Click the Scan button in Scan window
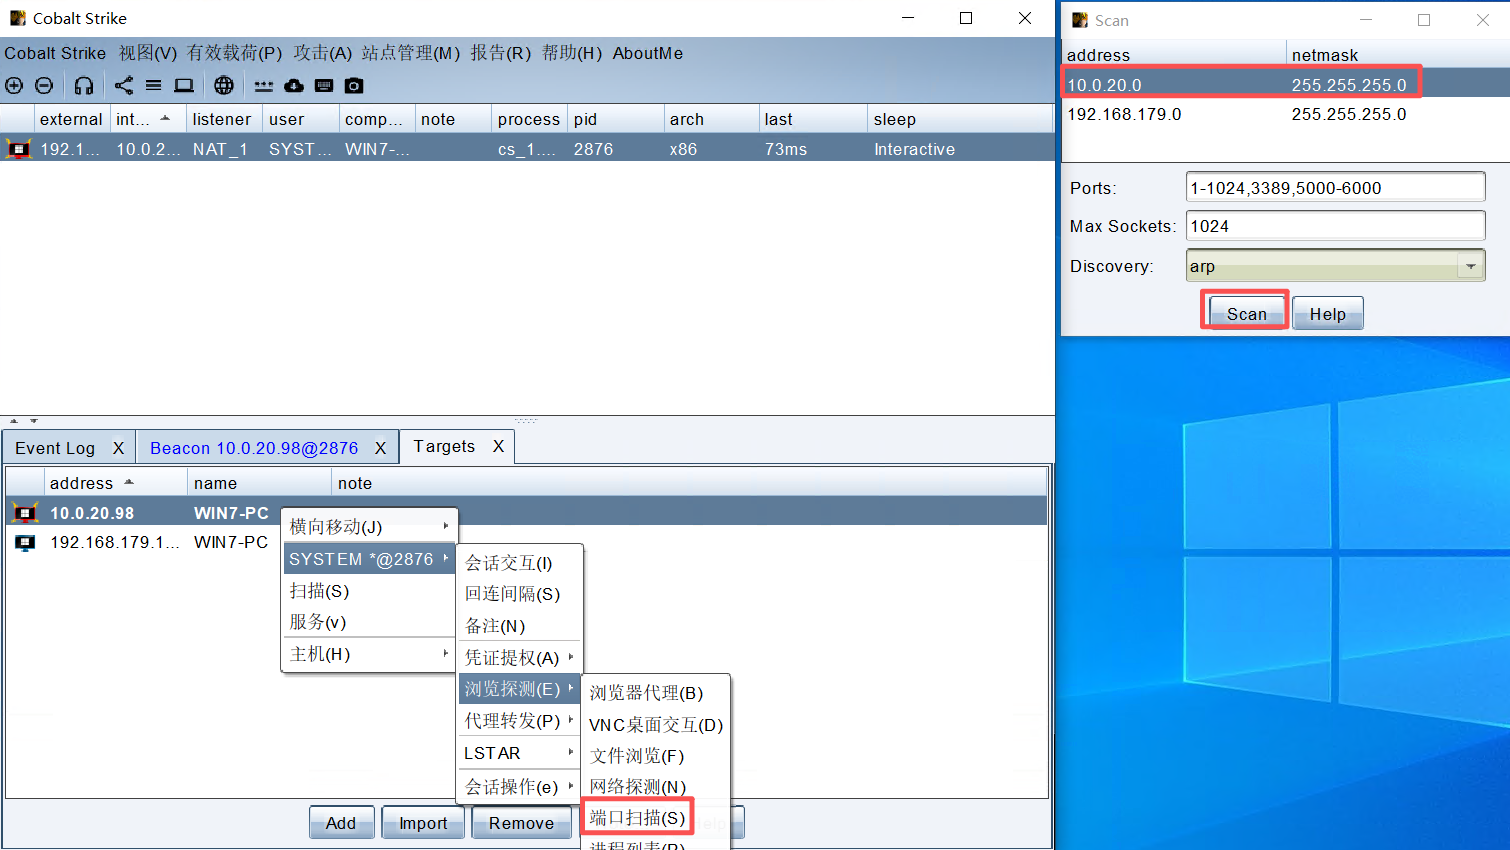This screenshot has height=850, width=1510. click(x=1246, y=314)
